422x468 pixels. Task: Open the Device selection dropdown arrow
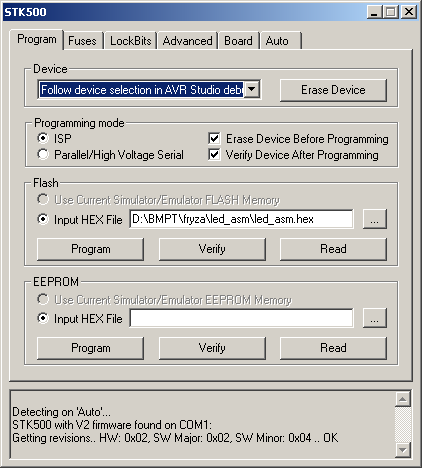point(252,89)
